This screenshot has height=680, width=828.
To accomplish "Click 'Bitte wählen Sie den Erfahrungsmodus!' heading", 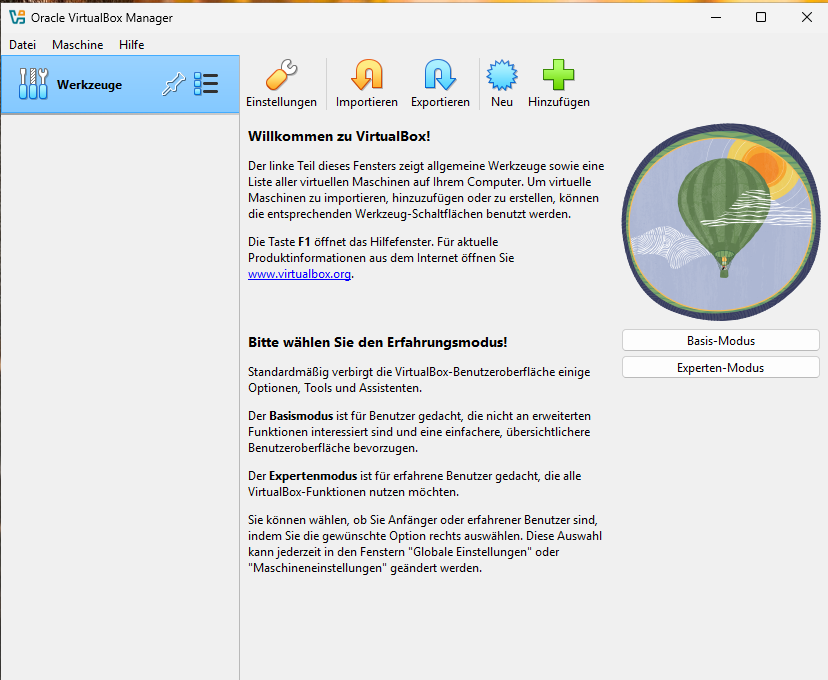I will point(378,342).
